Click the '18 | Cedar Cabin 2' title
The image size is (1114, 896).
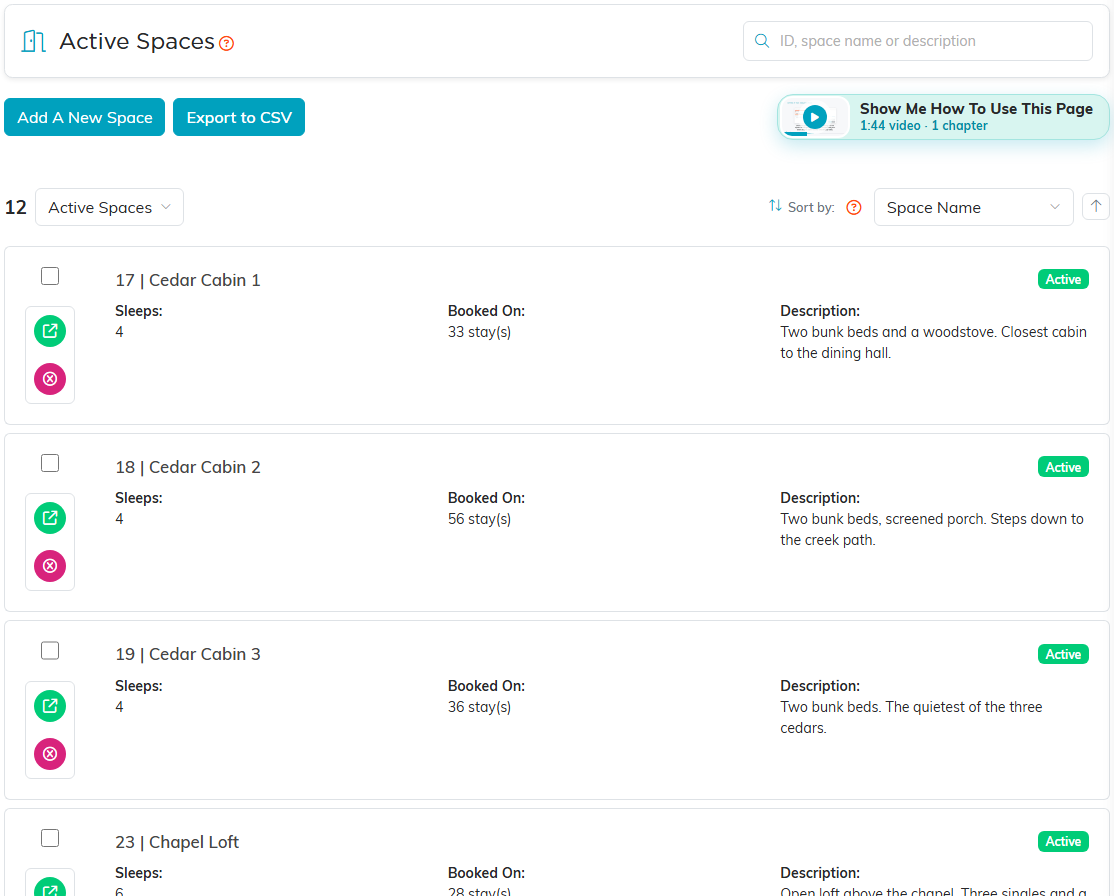pyautogui.click(x=188, y=467)
